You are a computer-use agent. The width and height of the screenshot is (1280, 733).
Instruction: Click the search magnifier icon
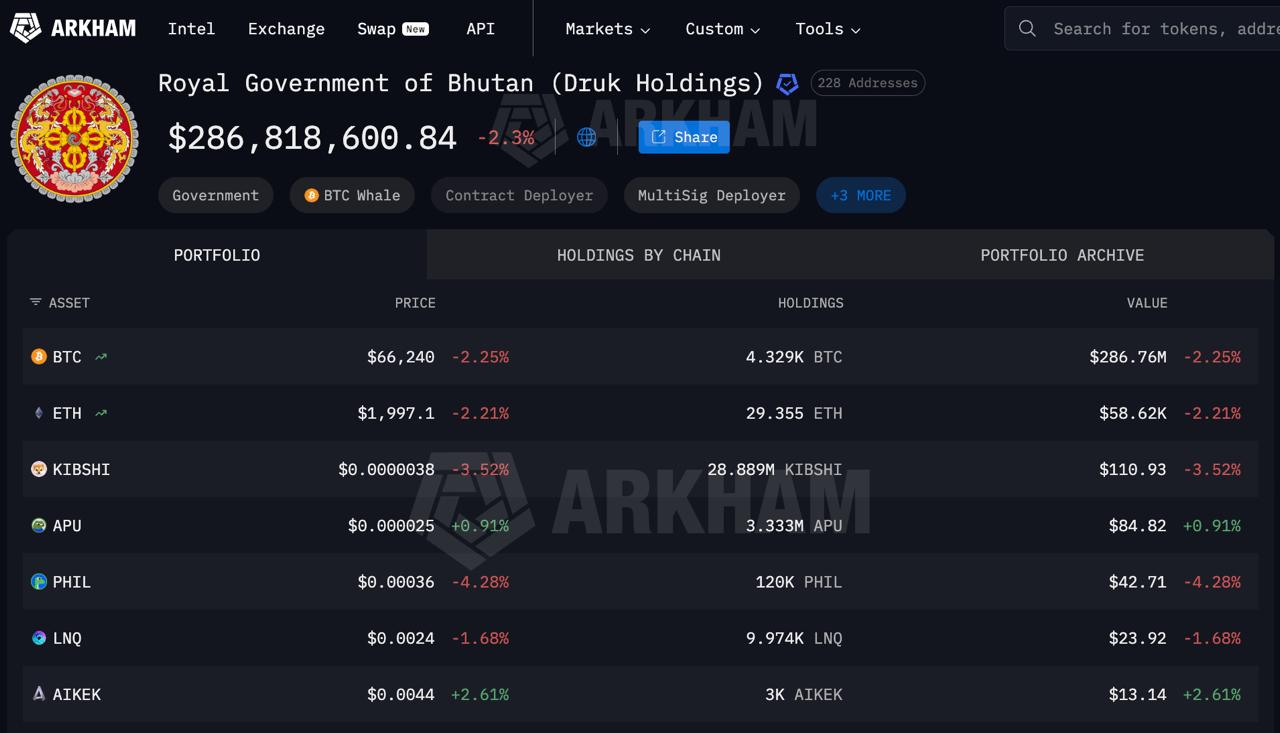pos(1027,29)
